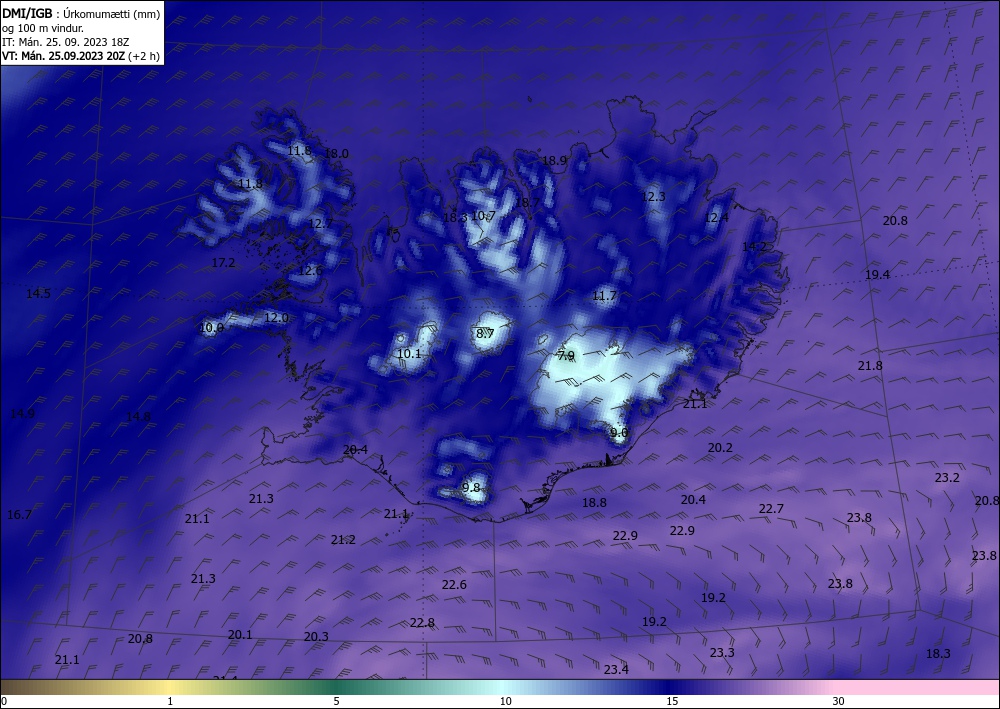Select the 'VT: Mán. 25.09.2023 20Z (+2 h)' line
Viewport: 1000px width, 709px height.
pyautogui.click(x=80, y=56)
